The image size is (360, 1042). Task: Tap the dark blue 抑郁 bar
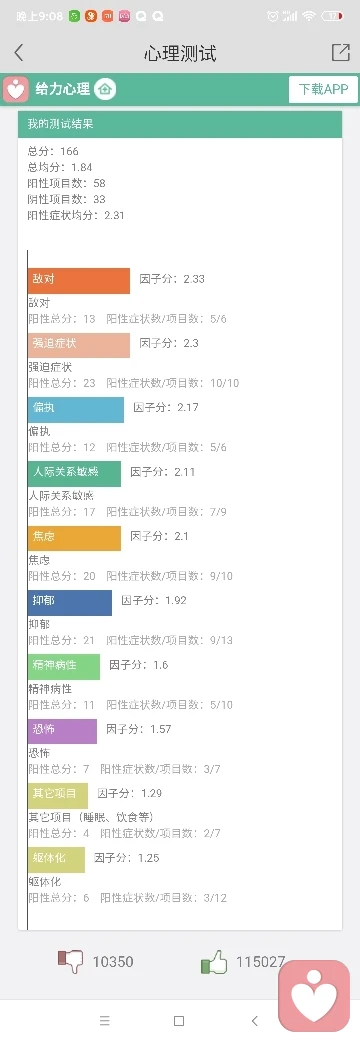pos(70,602)
